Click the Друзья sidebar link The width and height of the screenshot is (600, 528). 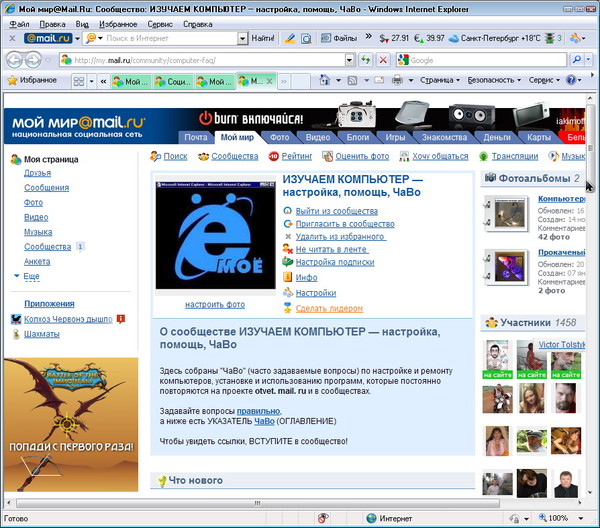38,173
